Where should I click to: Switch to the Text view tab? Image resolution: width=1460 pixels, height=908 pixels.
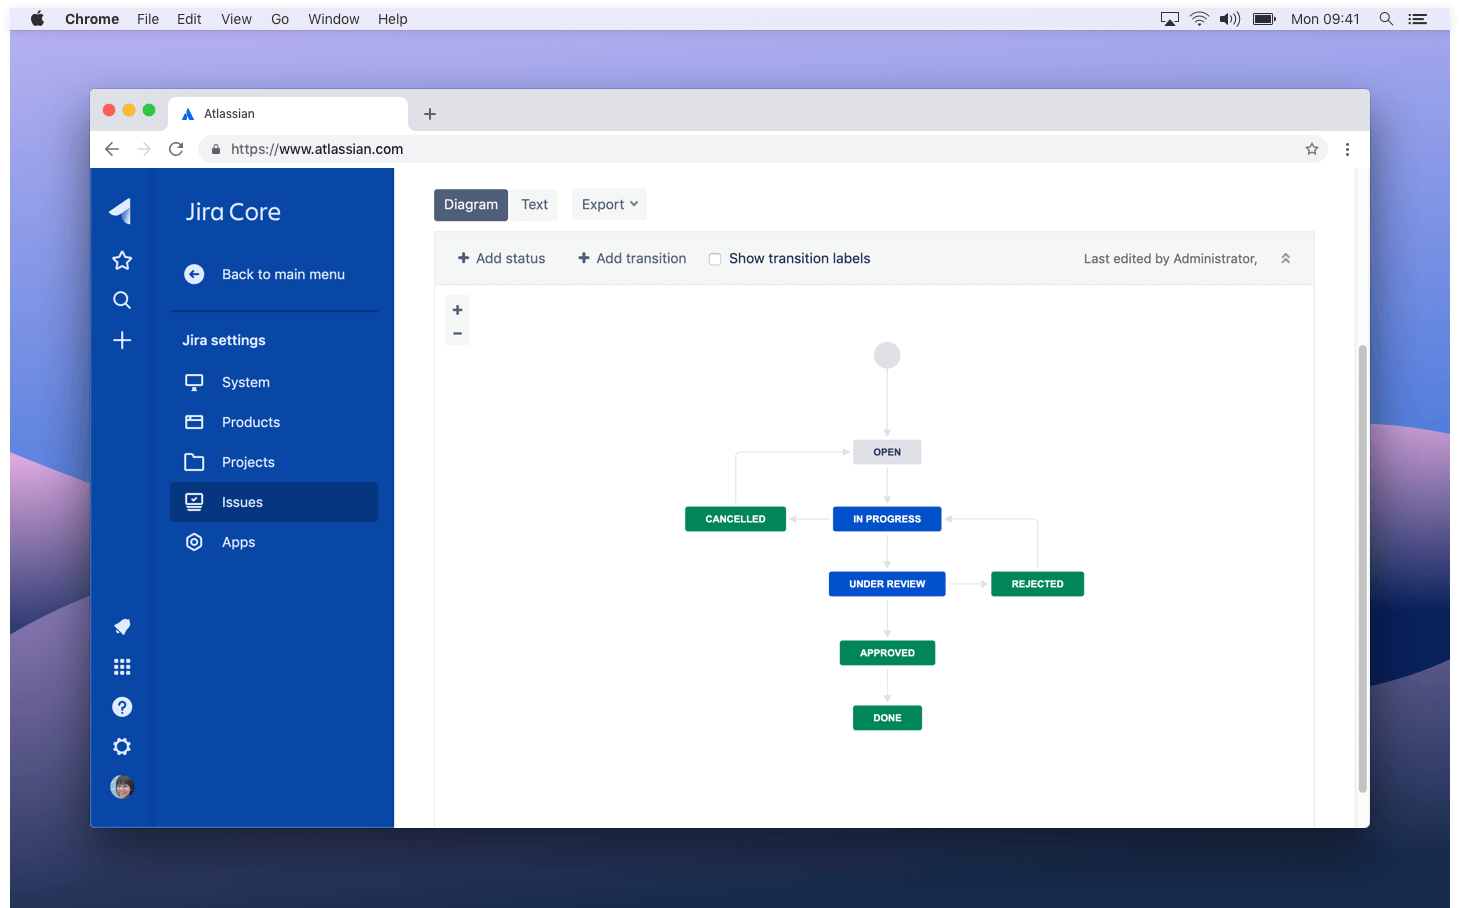[x=535, y=204]
